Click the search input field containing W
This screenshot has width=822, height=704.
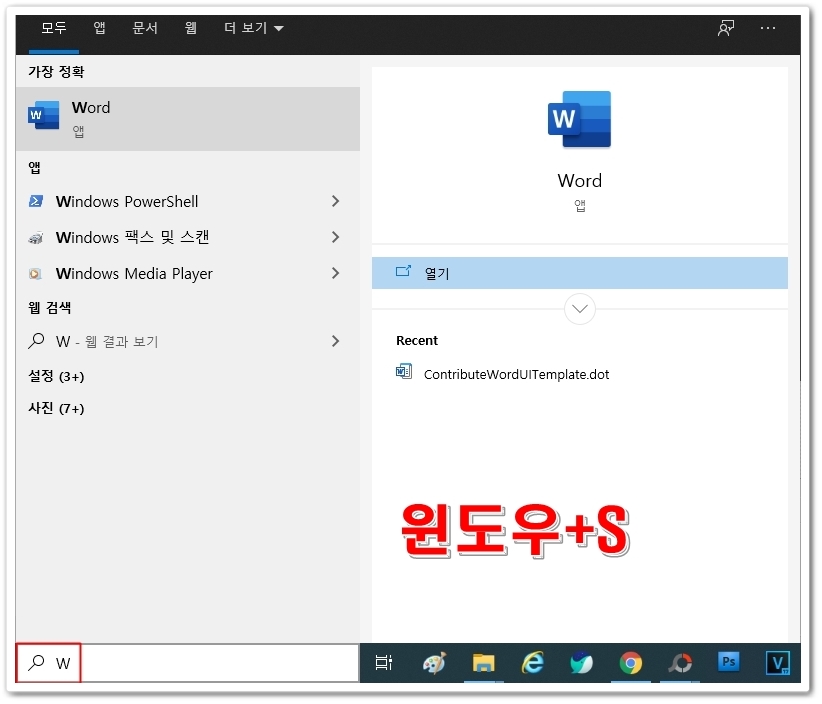click(187, 663)
